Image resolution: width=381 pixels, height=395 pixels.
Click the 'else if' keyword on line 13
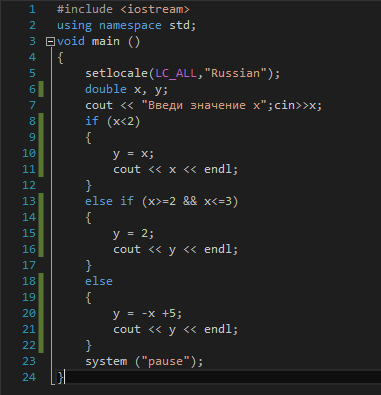(109, 201)
